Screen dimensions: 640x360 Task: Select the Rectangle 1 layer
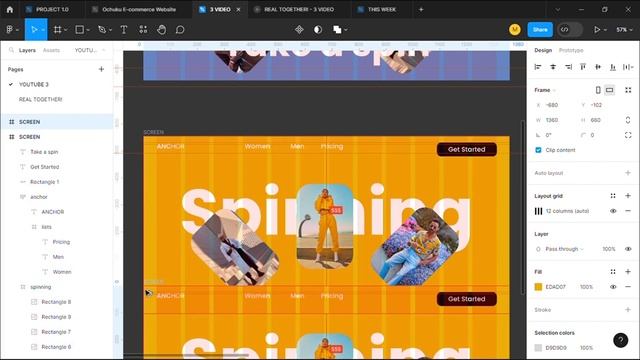[44, 182]
